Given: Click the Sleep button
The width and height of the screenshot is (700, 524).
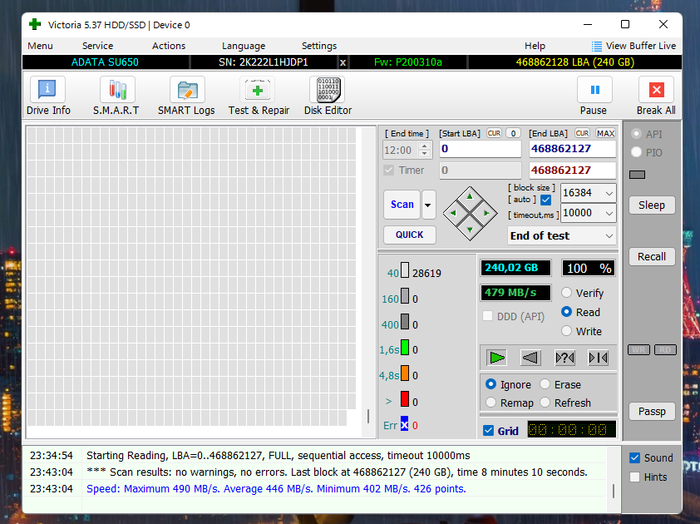Looking at the screenshot, I should click(x=651, y=205).
